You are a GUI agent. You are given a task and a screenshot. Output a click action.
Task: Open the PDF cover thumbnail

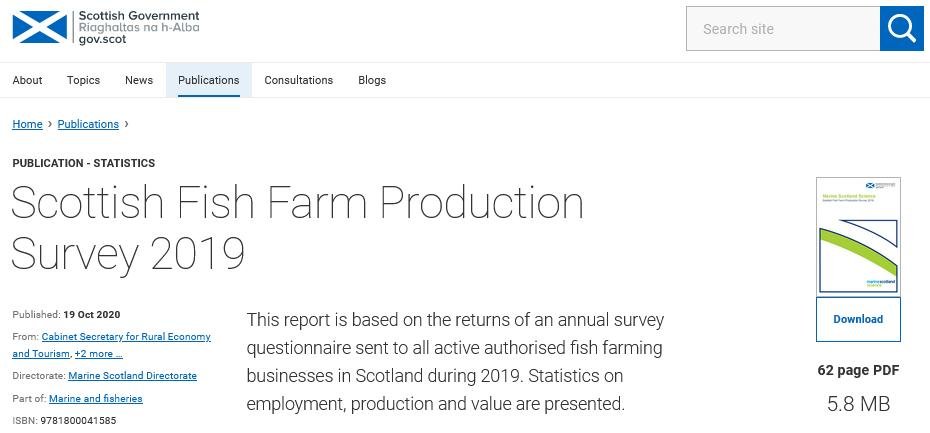coord(858,235)
